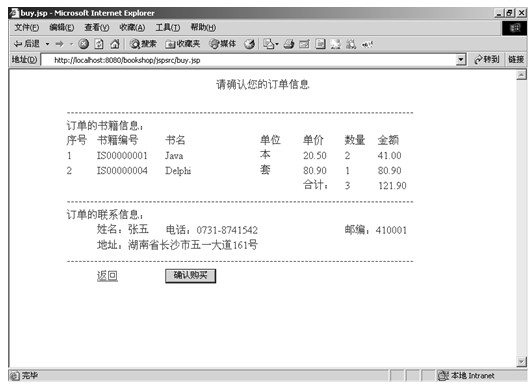Open the Favorites (收藏夹) toolbar button

183,44
